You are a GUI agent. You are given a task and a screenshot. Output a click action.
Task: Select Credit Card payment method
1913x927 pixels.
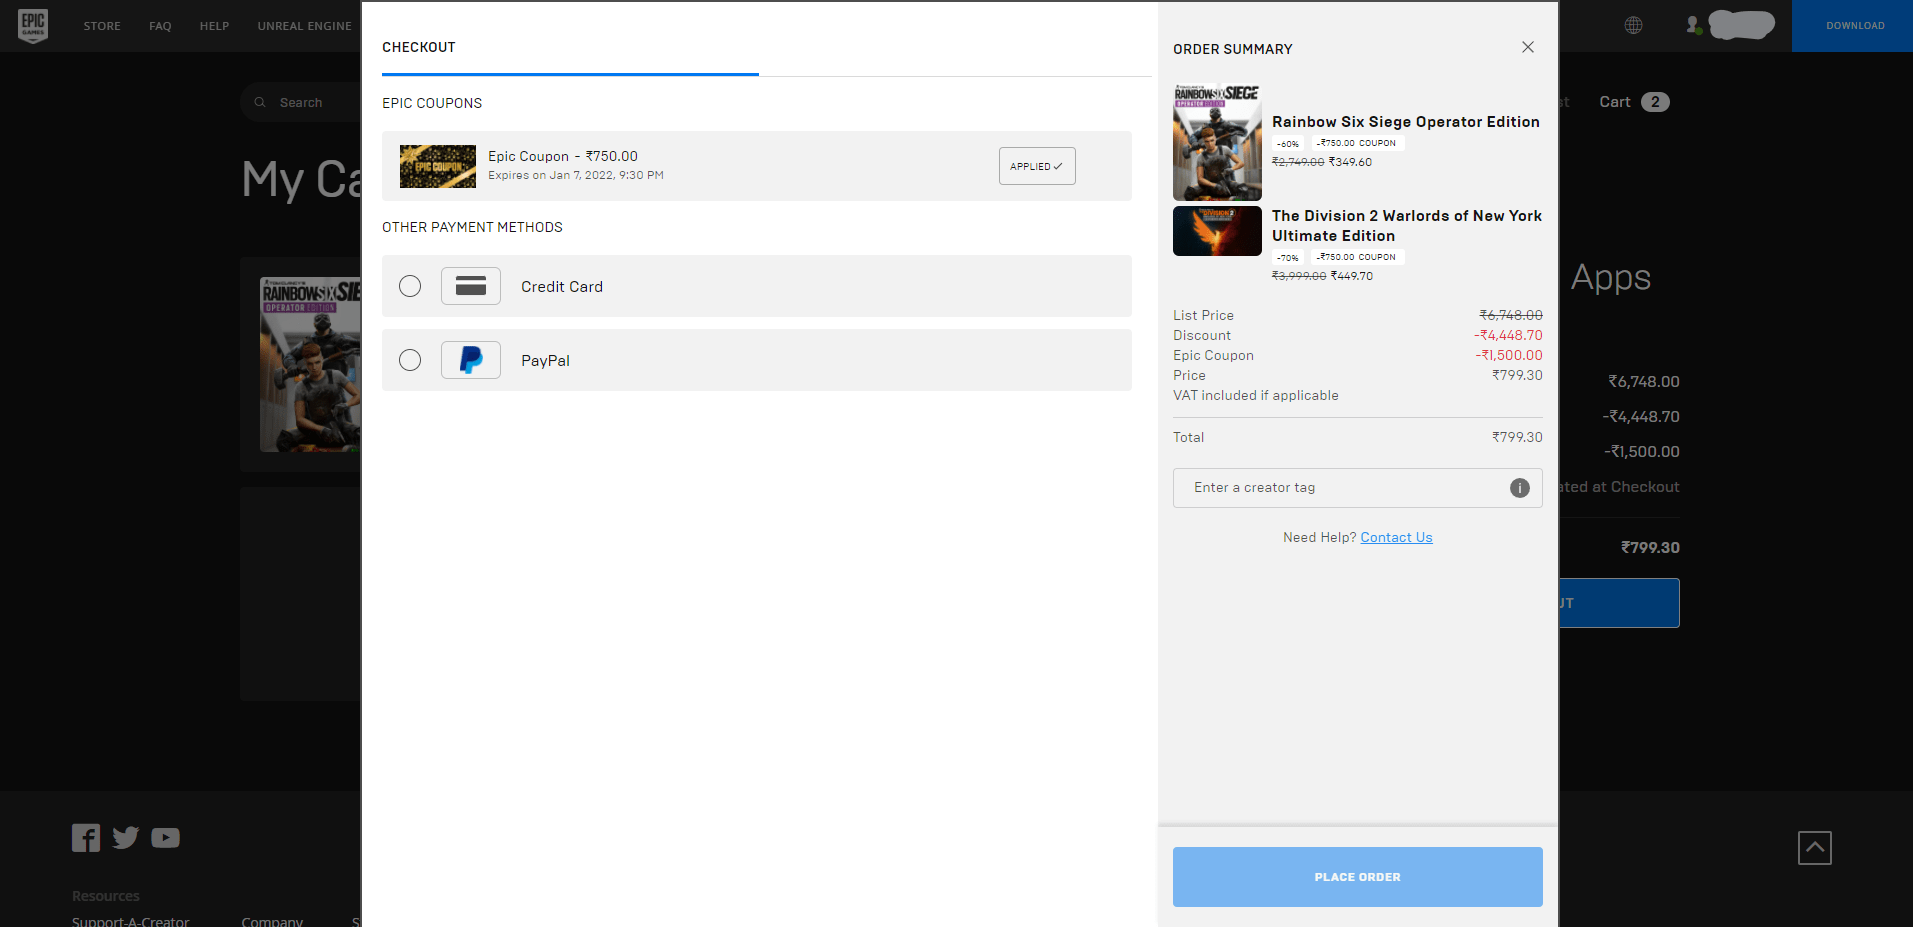pos(410,286)
